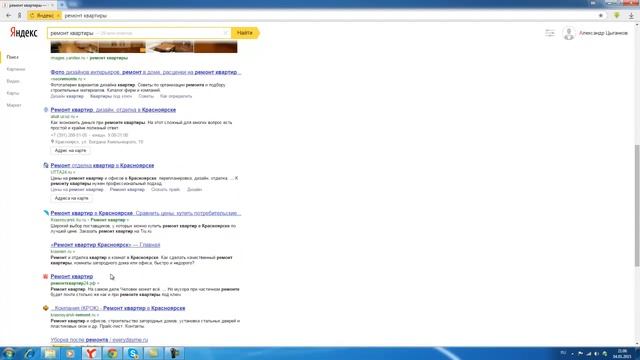Open a new browser tab with plus button
The image size is (640, 360).
coord(62,4)
